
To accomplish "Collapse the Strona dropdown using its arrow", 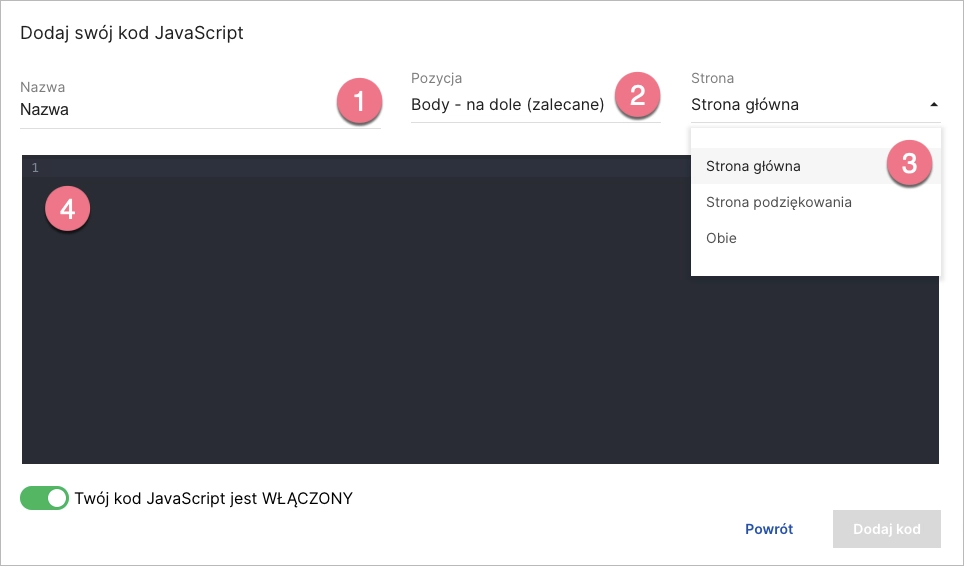I will coord(933,104).
